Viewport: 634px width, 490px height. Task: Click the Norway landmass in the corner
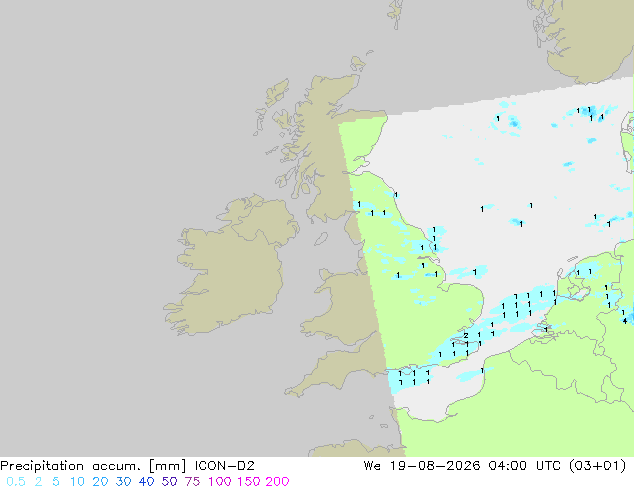click(x=586, y=38)
